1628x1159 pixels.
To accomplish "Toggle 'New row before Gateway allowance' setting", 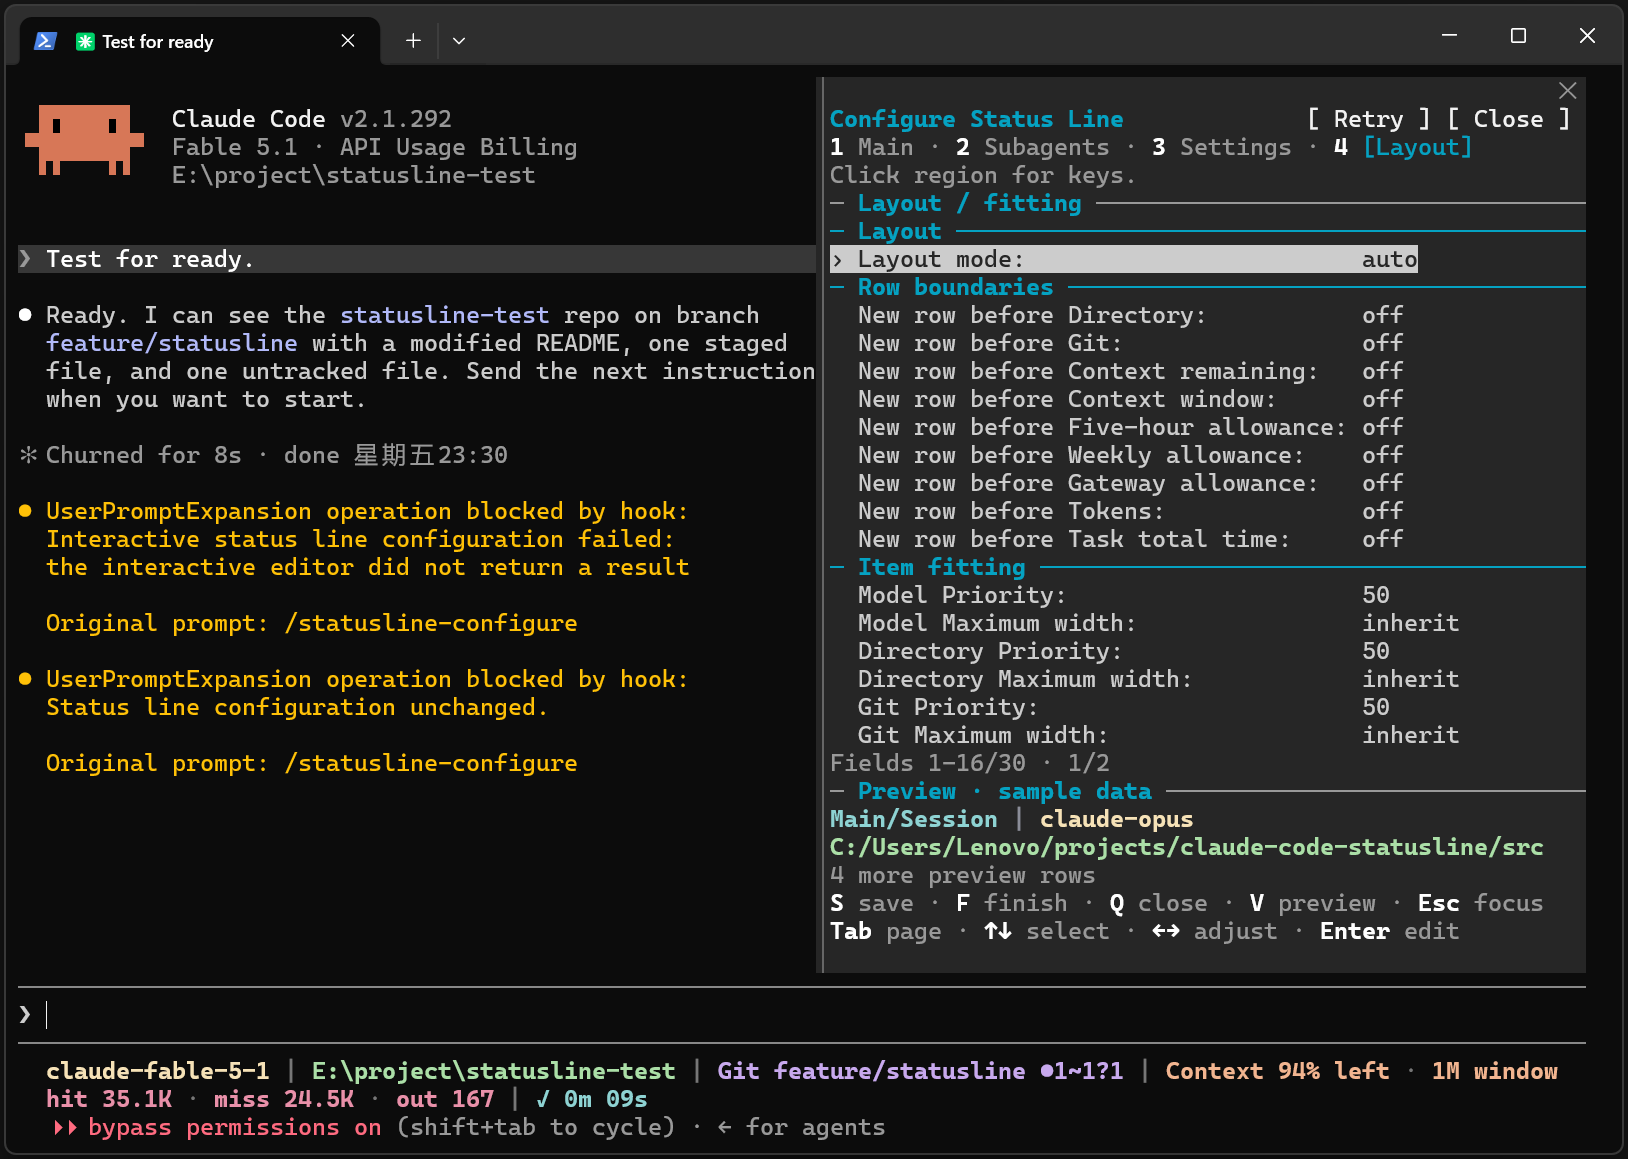I will click(1131, 483).
